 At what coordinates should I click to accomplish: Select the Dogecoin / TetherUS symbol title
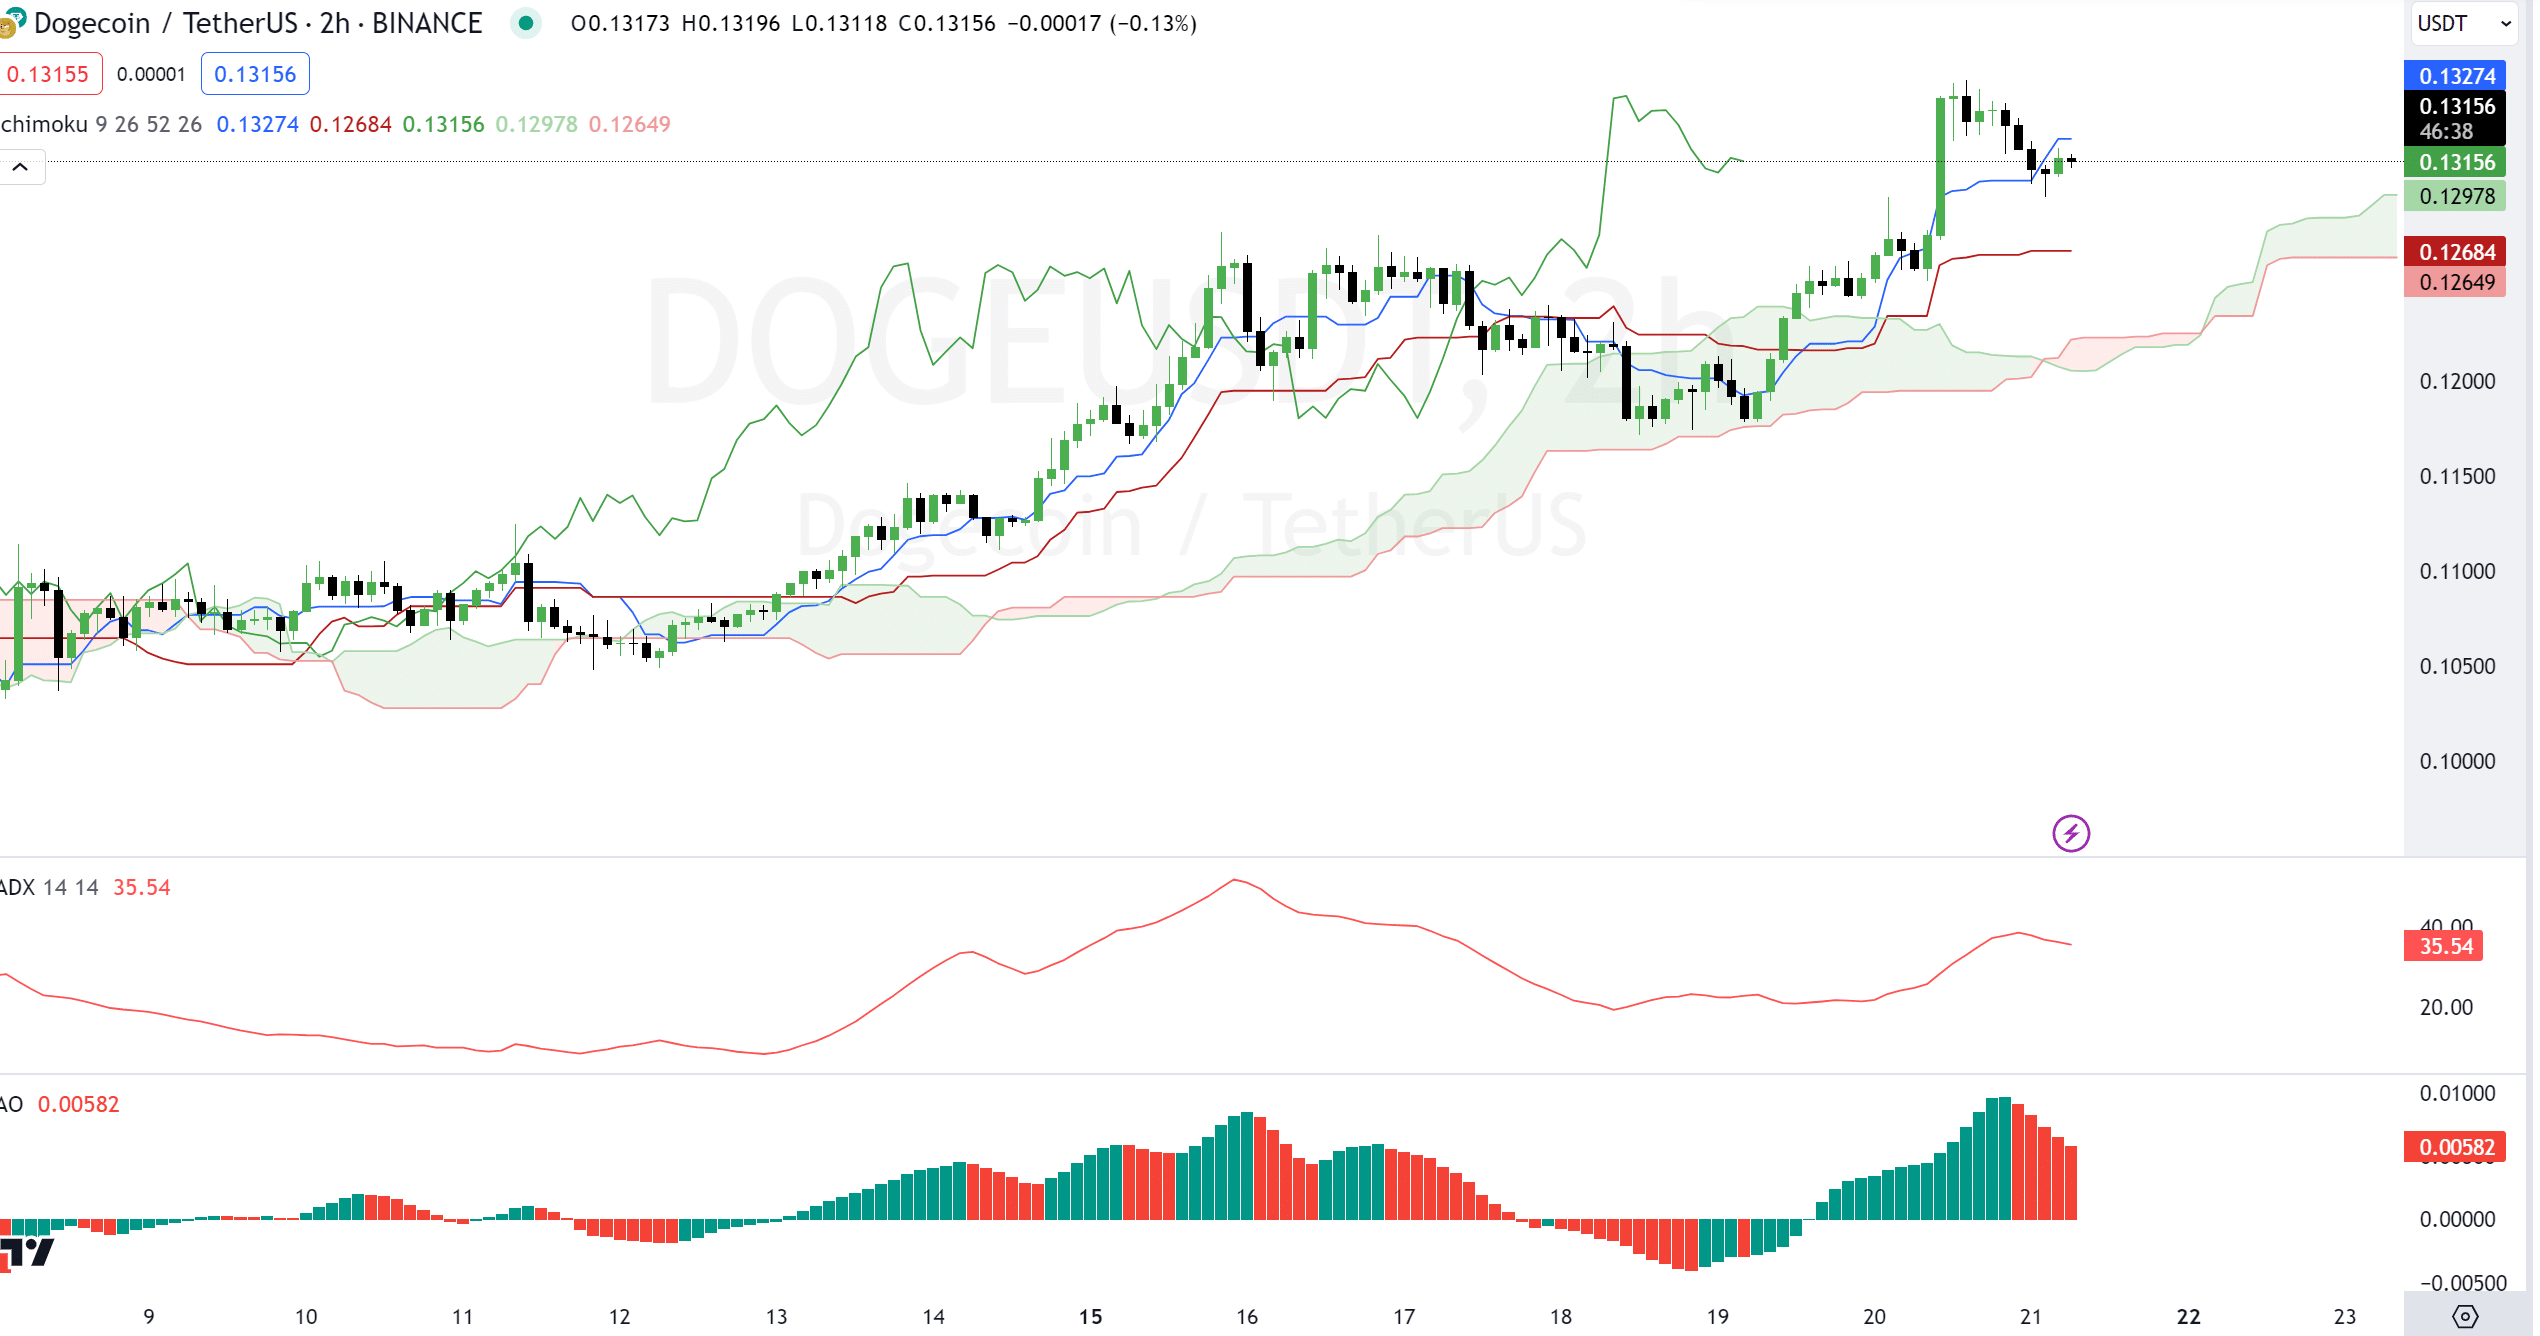pyautogui.click(x=258, y=22)
